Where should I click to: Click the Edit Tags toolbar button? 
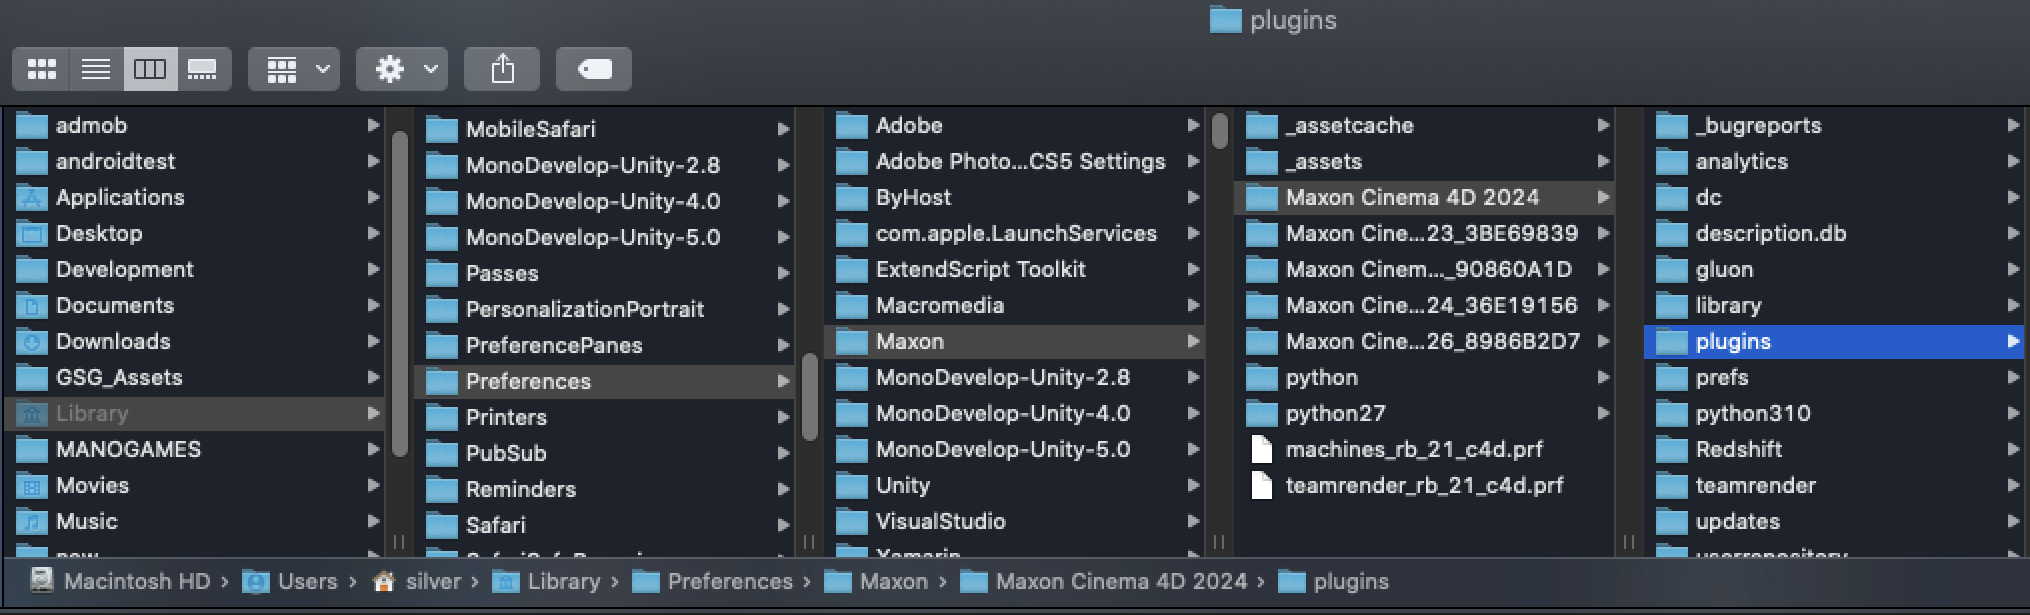coord(594,69)
